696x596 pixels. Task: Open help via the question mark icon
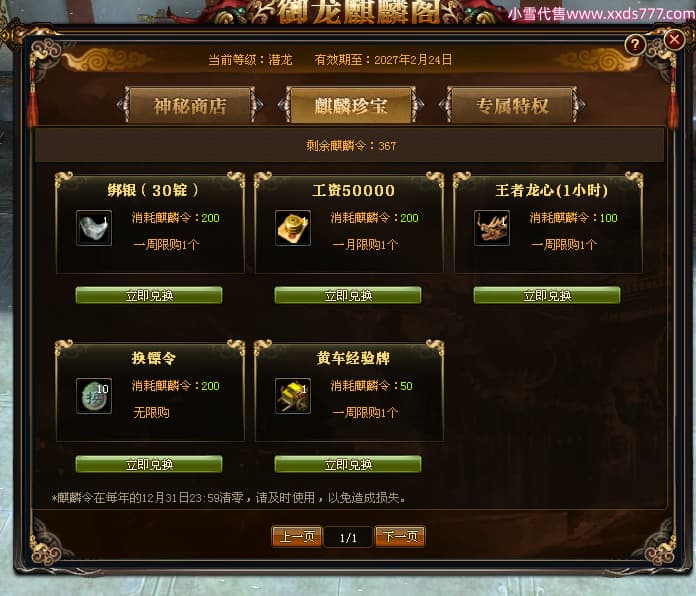[635, 44]
